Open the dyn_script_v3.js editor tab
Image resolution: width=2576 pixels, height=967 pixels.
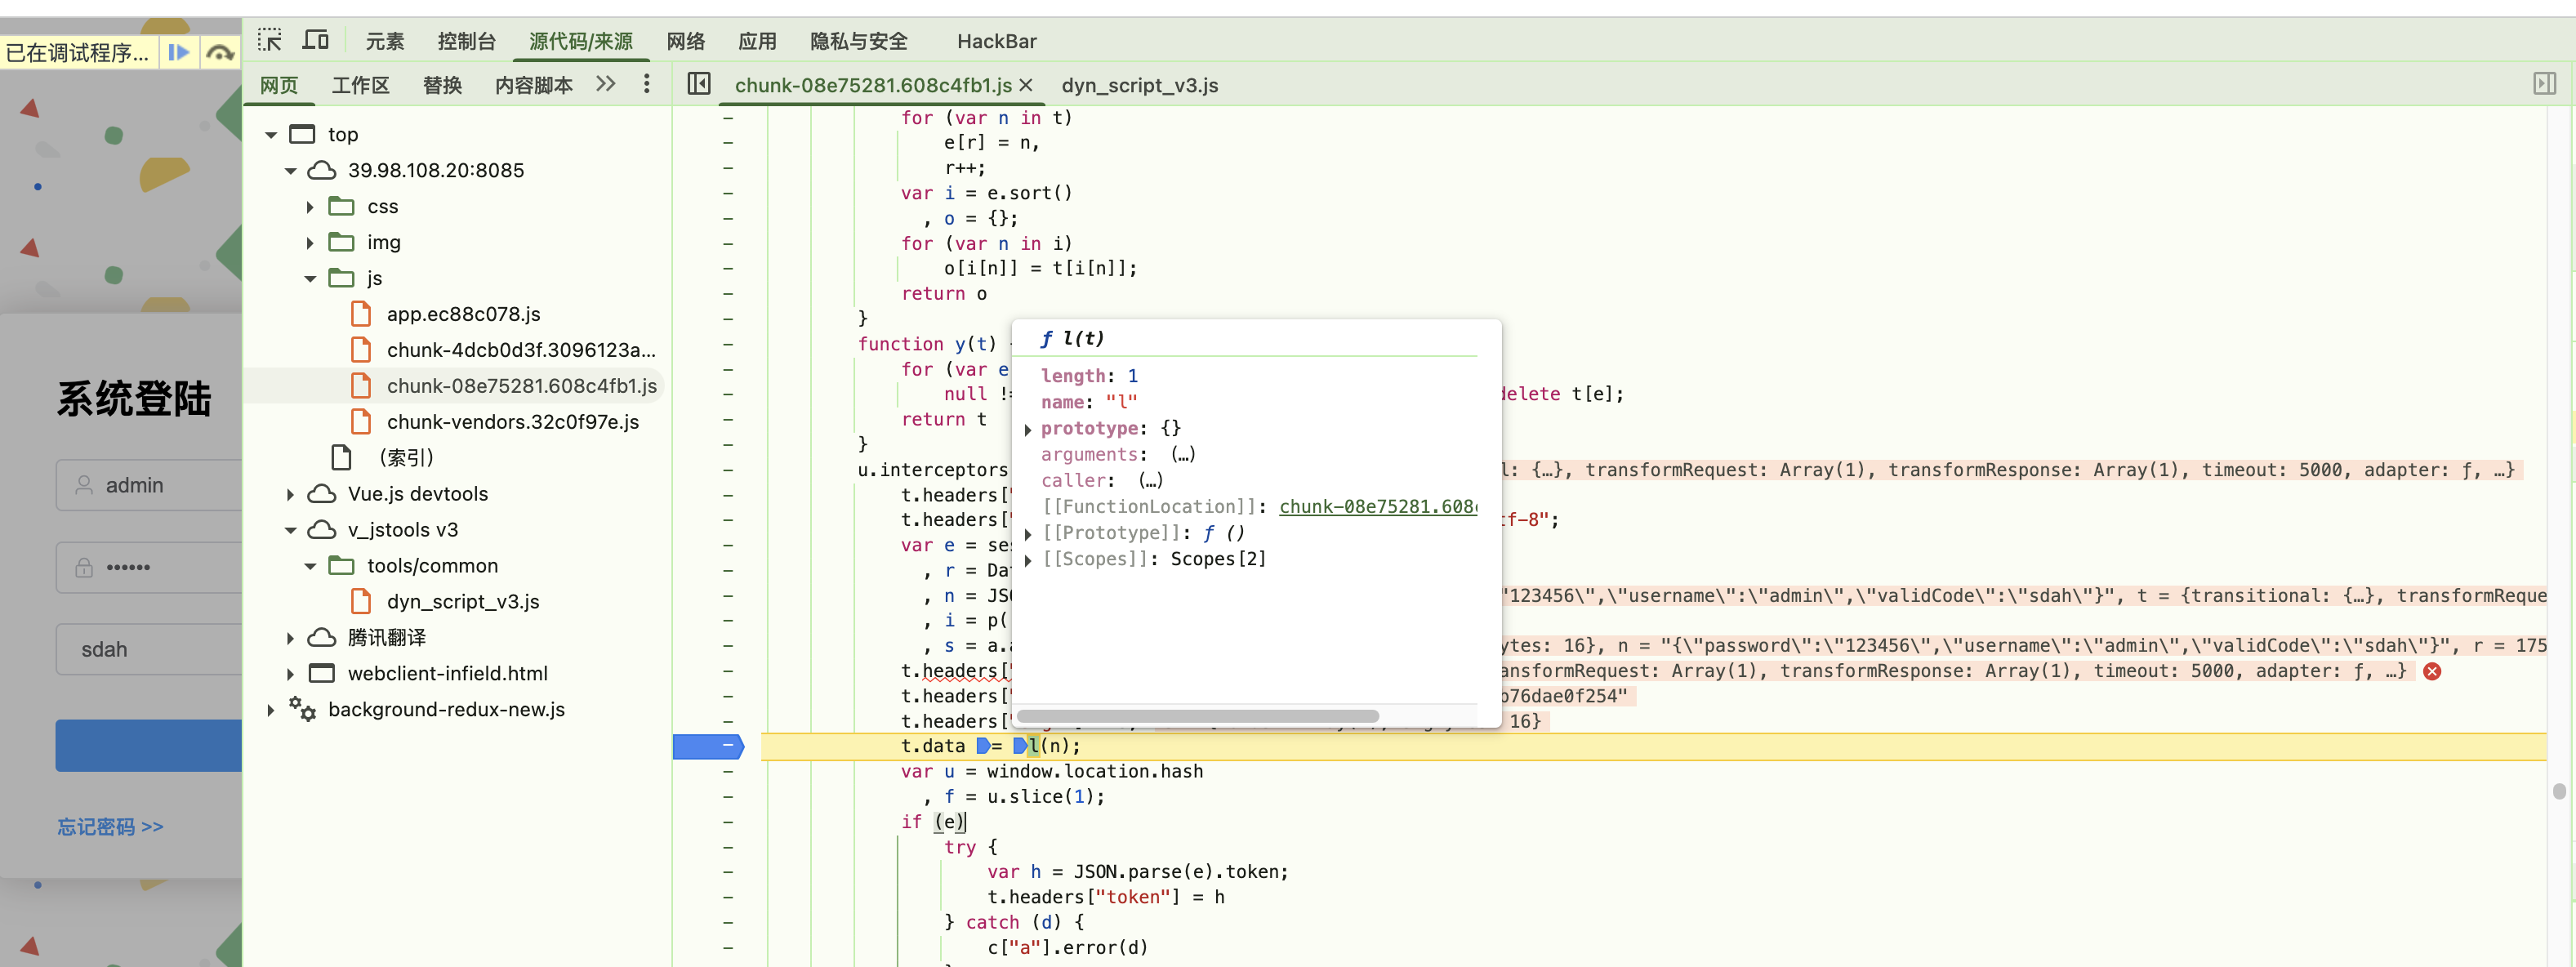pos(1139,85)
